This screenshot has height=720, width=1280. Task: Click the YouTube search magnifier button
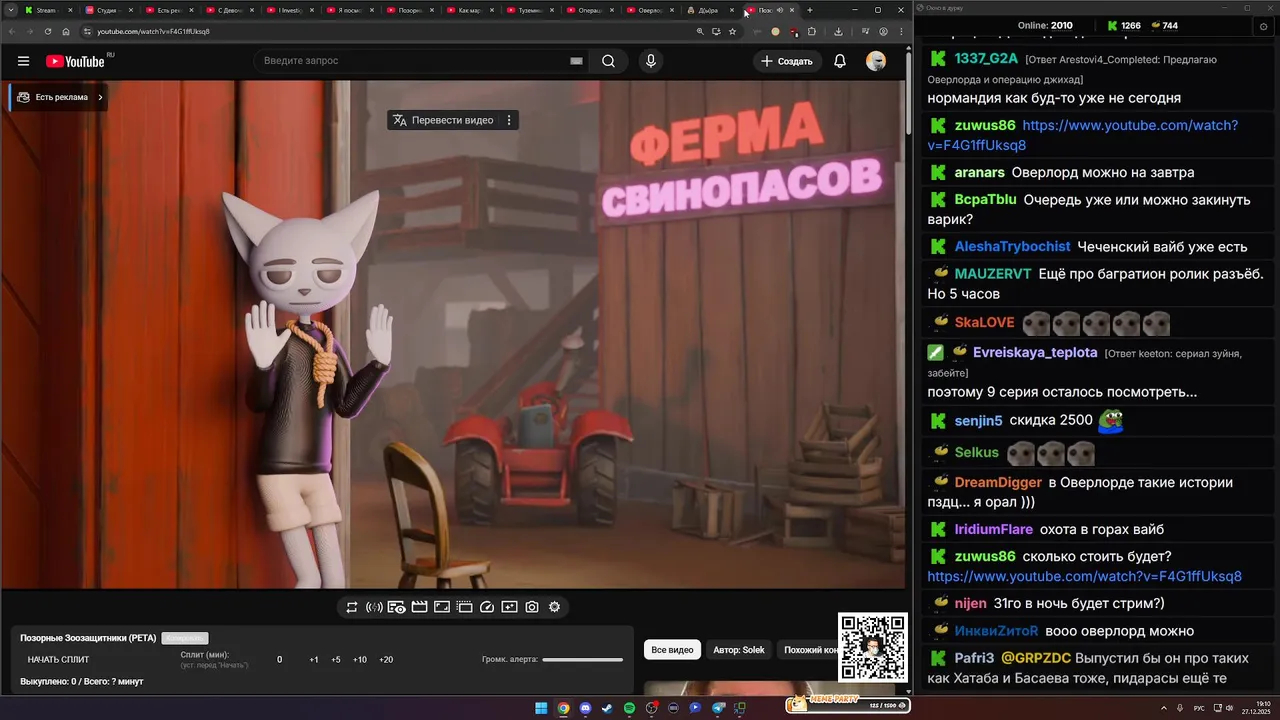tap(608, 61)
